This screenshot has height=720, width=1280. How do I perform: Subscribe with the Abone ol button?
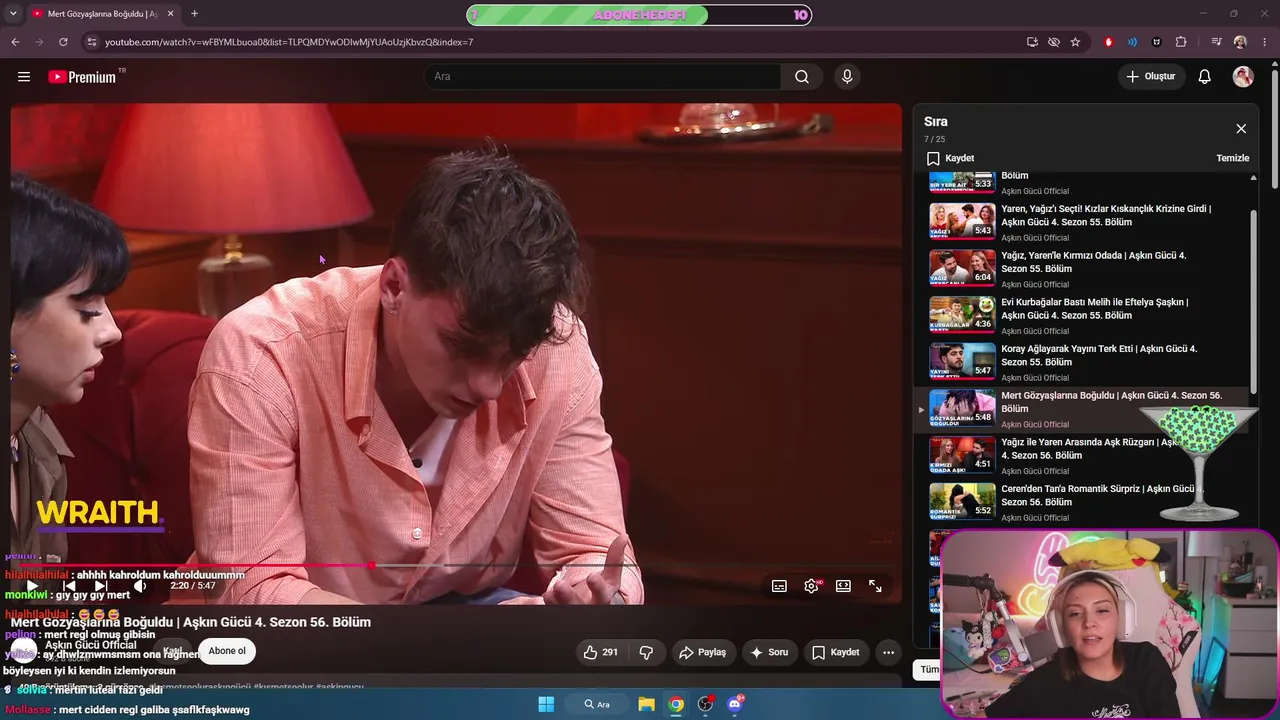point(227,651)
